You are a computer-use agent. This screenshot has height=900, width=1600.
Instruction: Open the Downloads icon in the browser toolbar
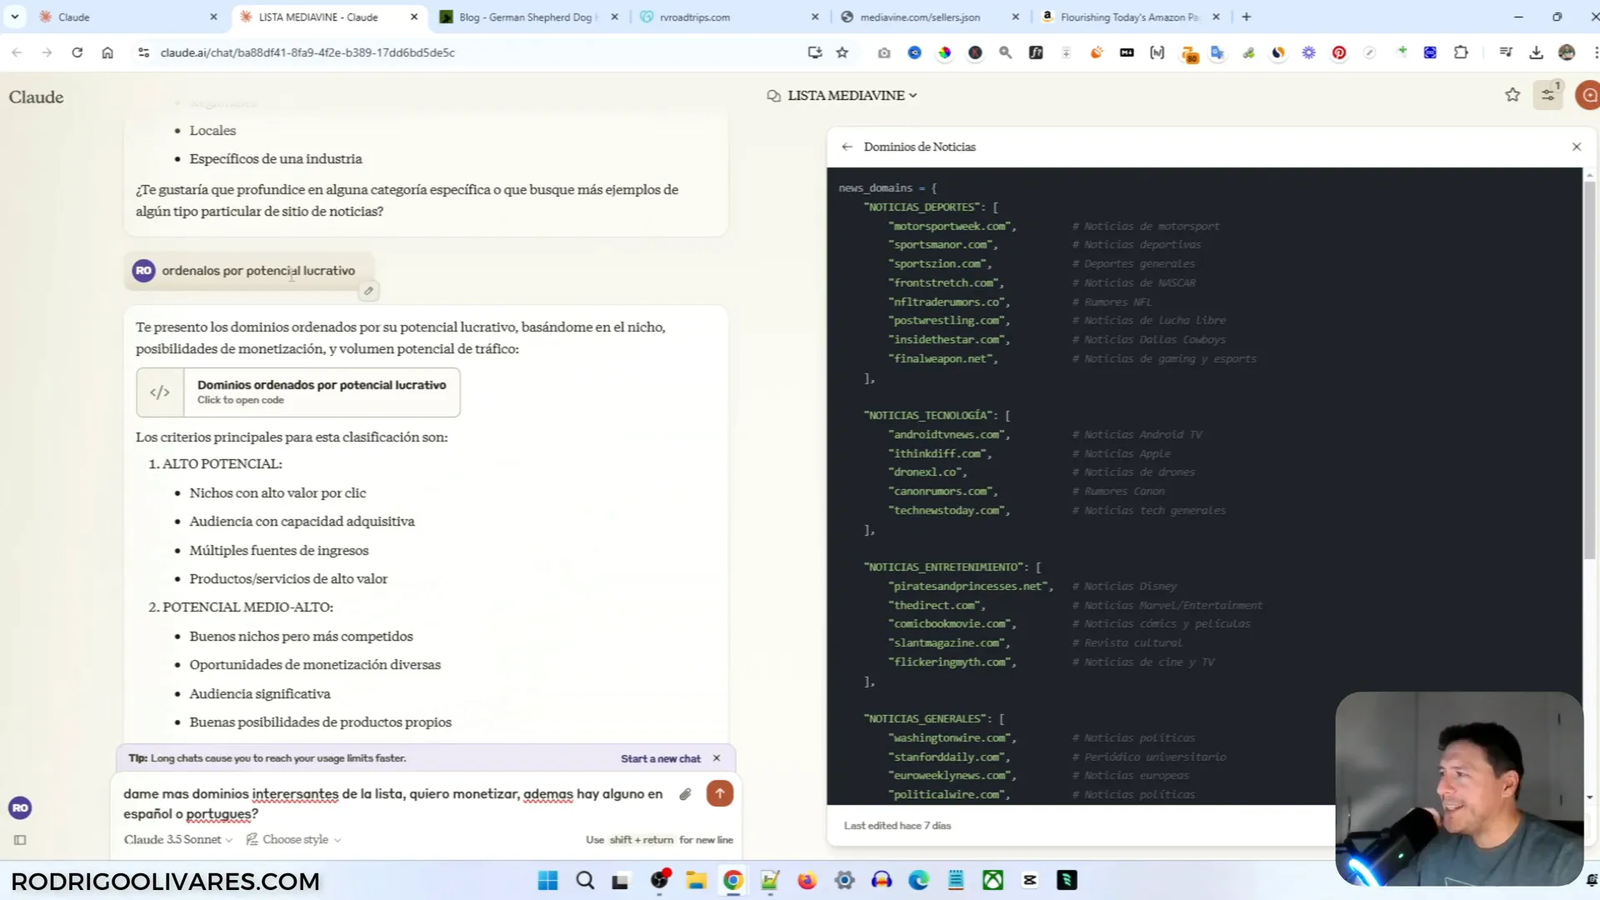pyautogui.click(x=1538, y=52)
